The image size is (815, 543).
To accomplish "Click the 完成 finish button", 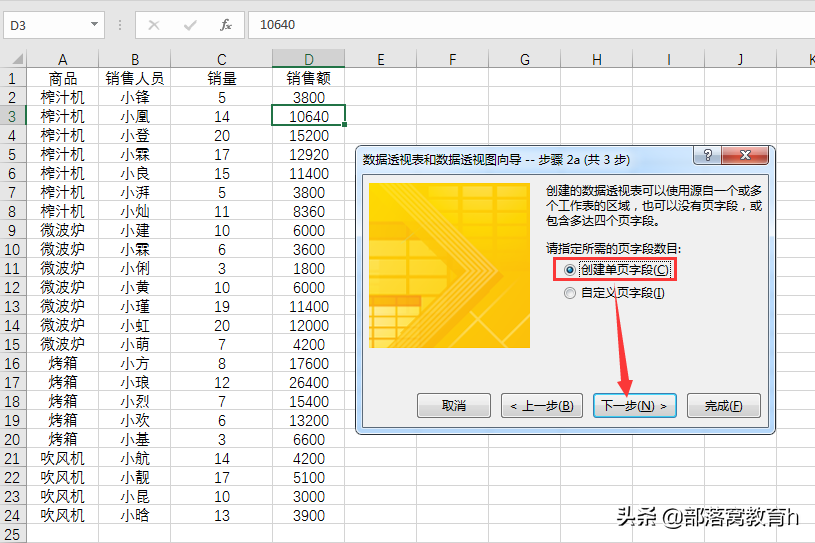I will tap(724, 405).
